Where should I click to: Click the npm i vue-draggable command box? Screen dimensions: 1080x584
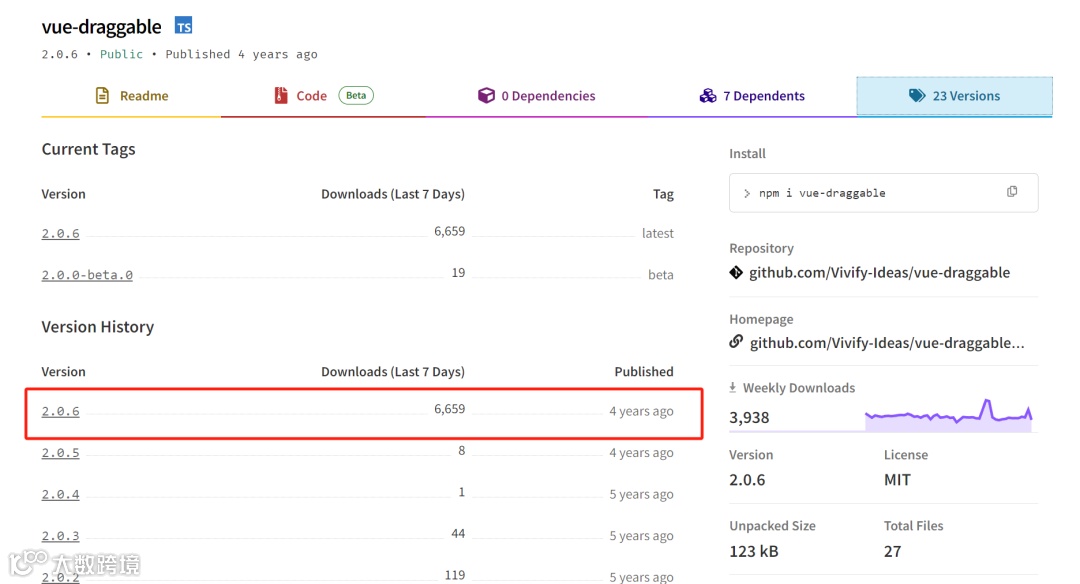click(x=884, y=193)
